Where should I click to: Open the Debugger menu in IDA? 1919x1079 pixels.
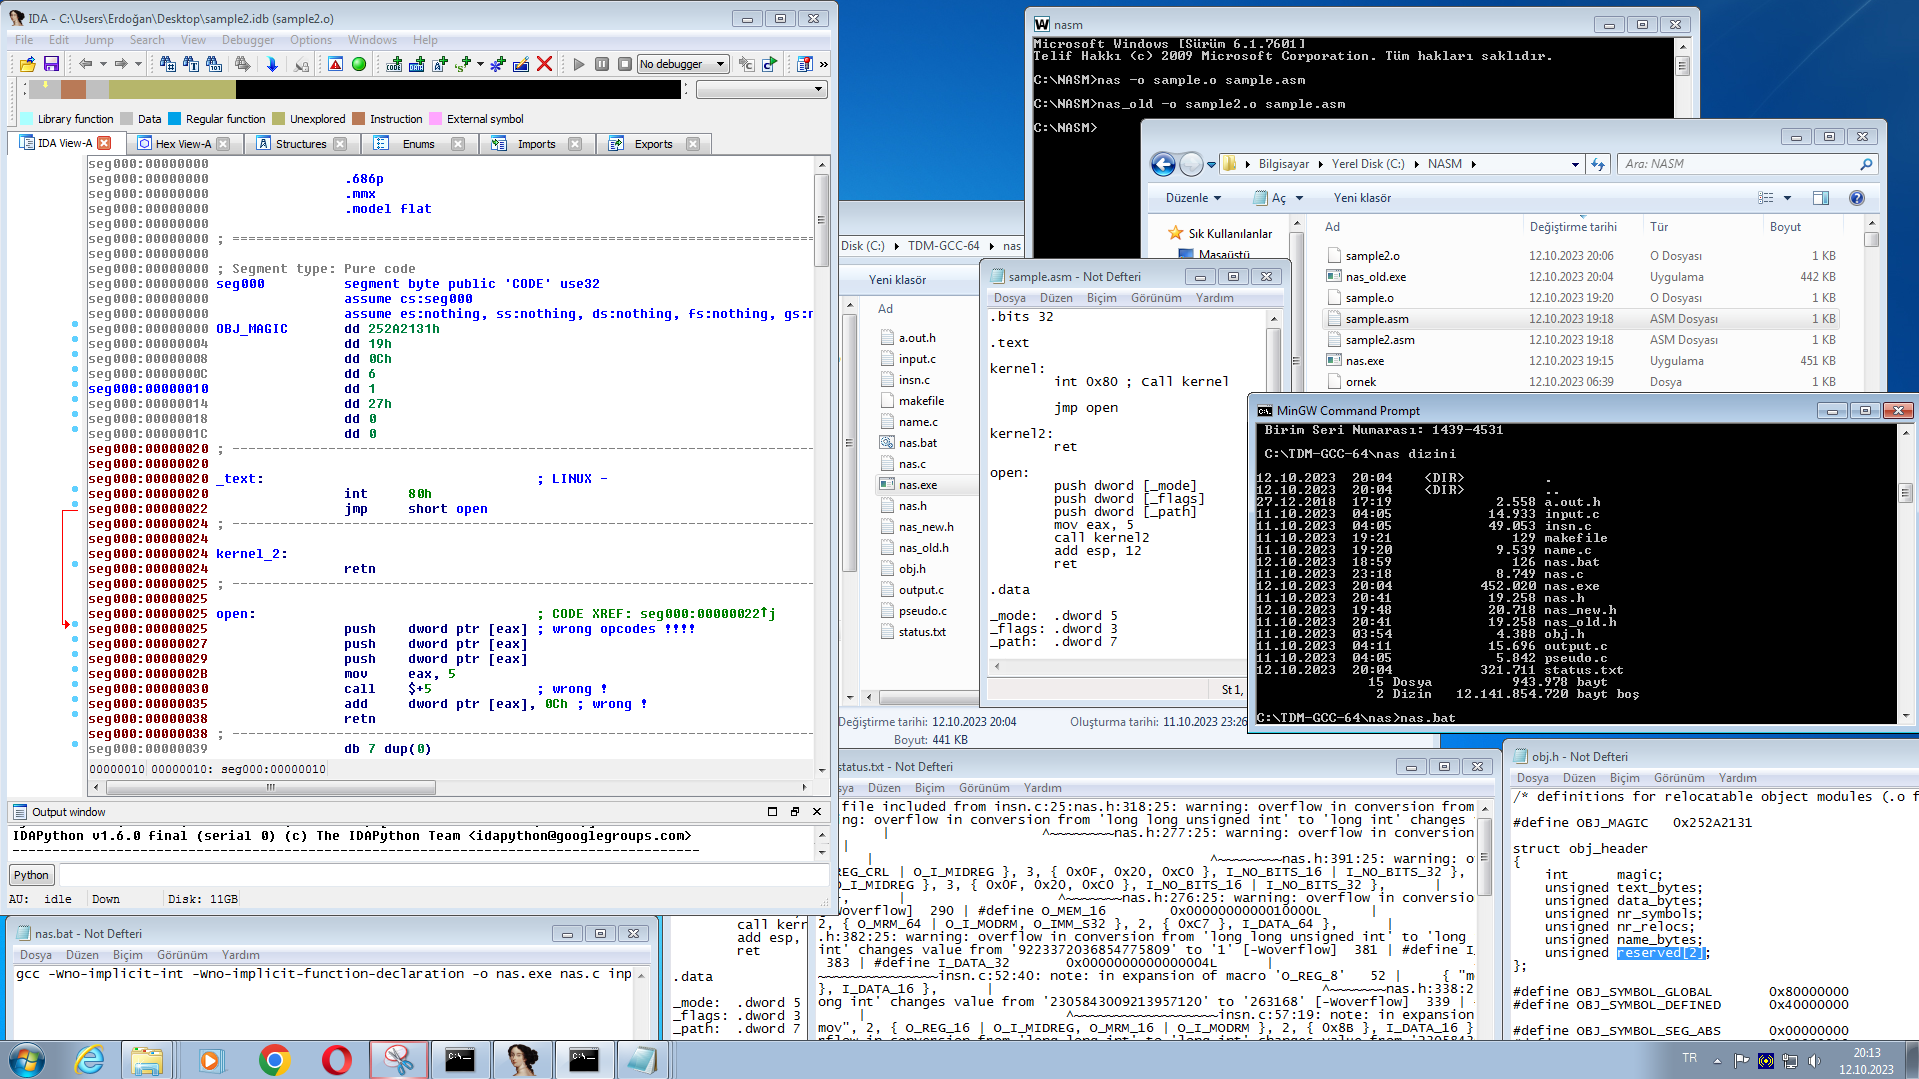(x=247, y=40)
